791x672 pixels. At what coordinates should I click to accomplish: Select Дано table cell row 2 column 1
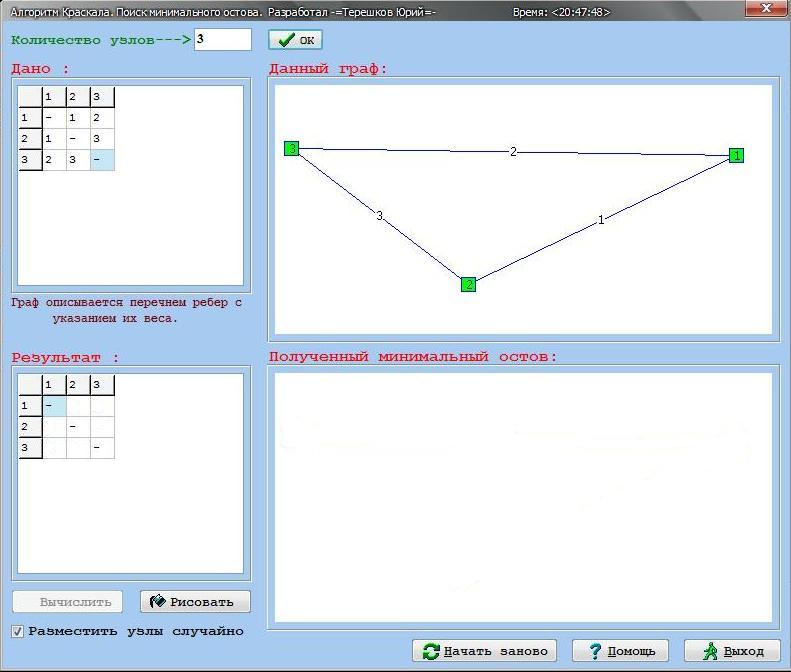pyautogui.click(x=54, y=139)
